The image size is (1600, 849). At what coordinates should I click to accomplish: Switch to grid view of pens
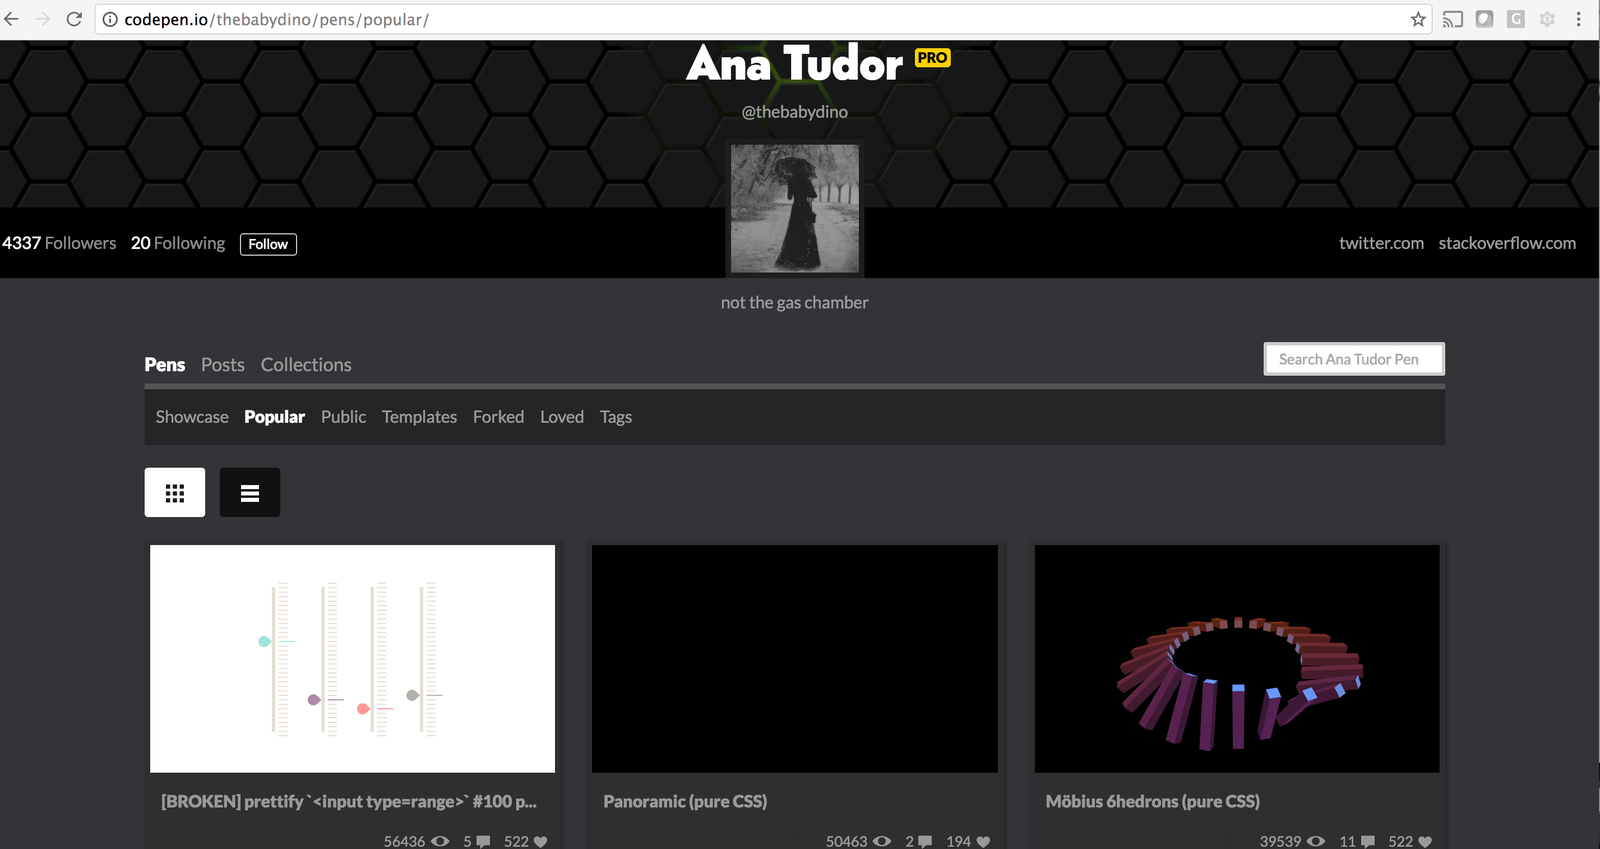pyautogui.click(x=175, y=492)
